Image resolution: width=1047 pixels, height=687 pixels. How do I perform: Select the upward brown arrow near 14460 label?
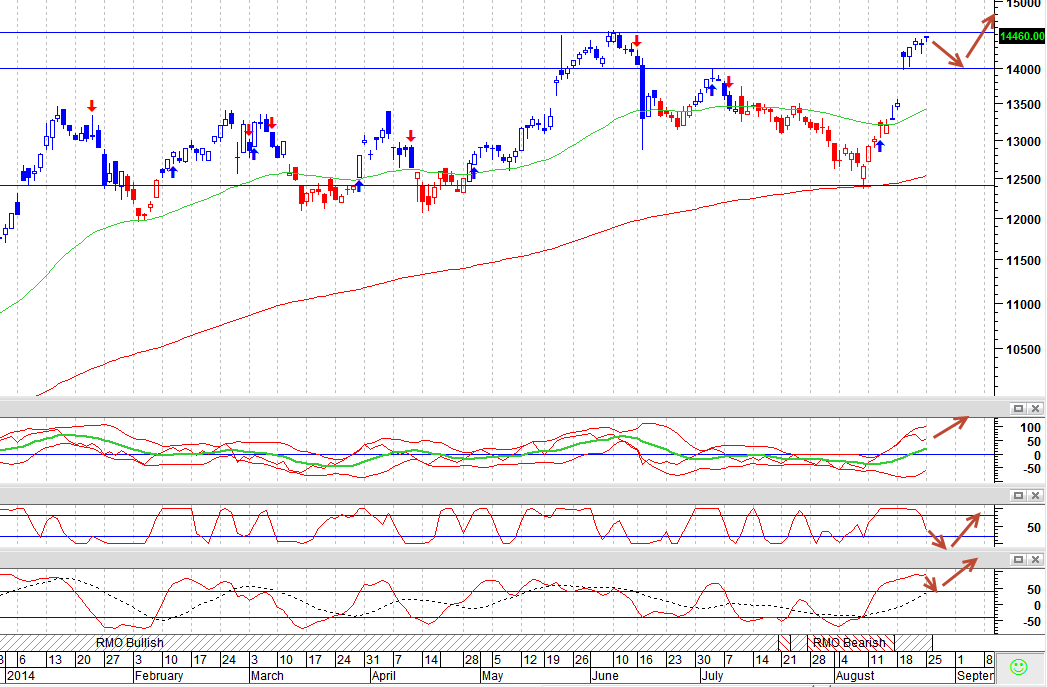pyautogui.click(x=980, y=35)
